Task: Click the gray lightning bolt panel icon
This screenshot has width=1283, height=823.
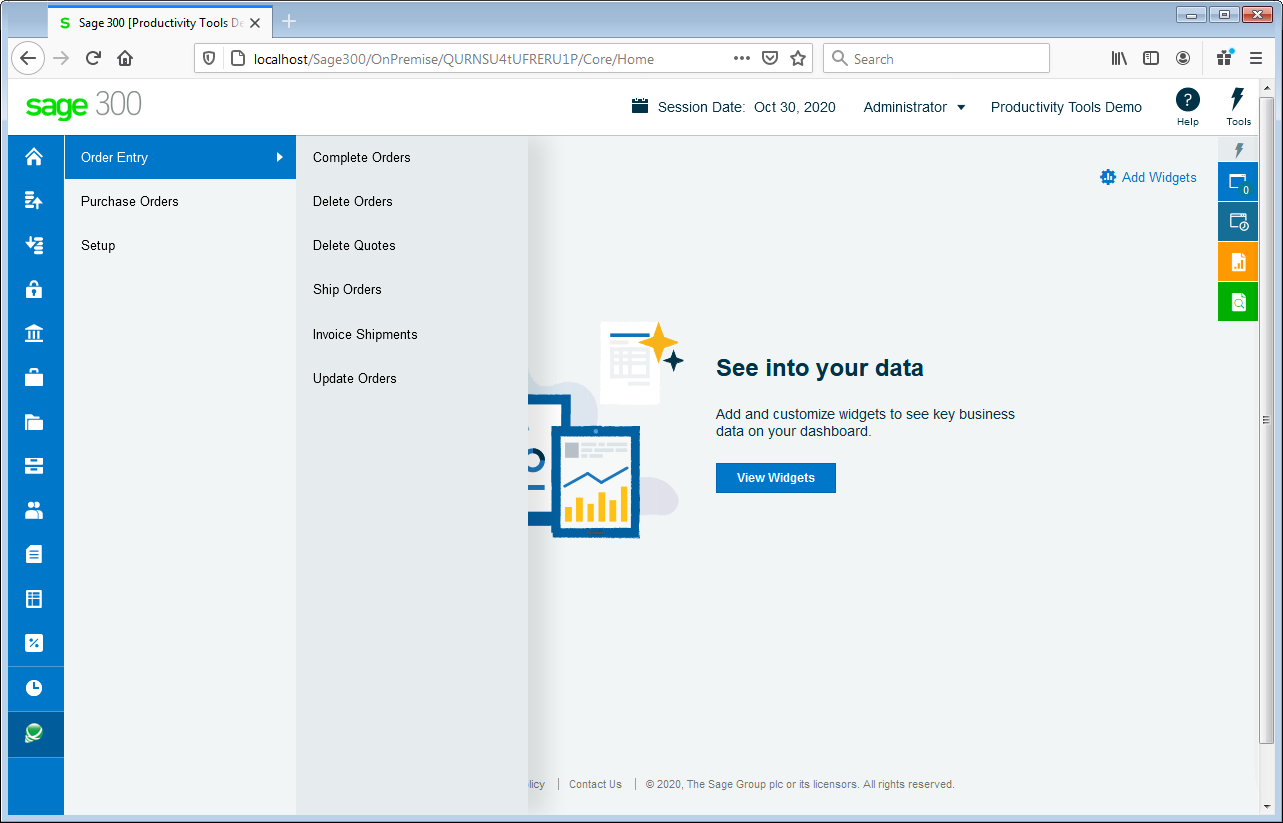Action: click(x=1238, y=150)
